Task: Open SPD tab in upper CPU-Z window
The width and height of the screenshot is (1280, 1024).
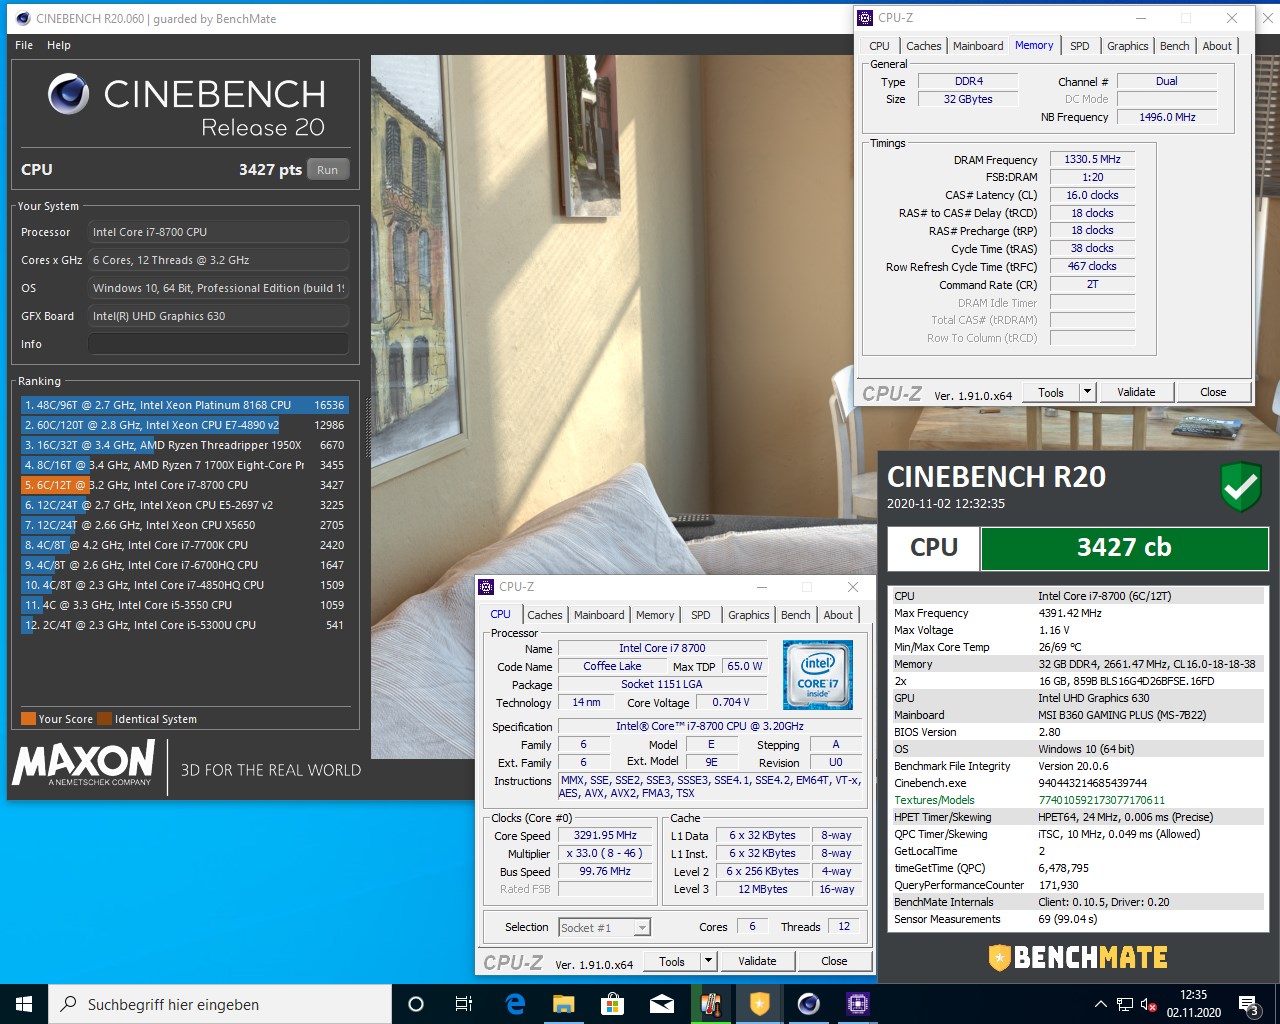Action: (x=1080, y=46)
